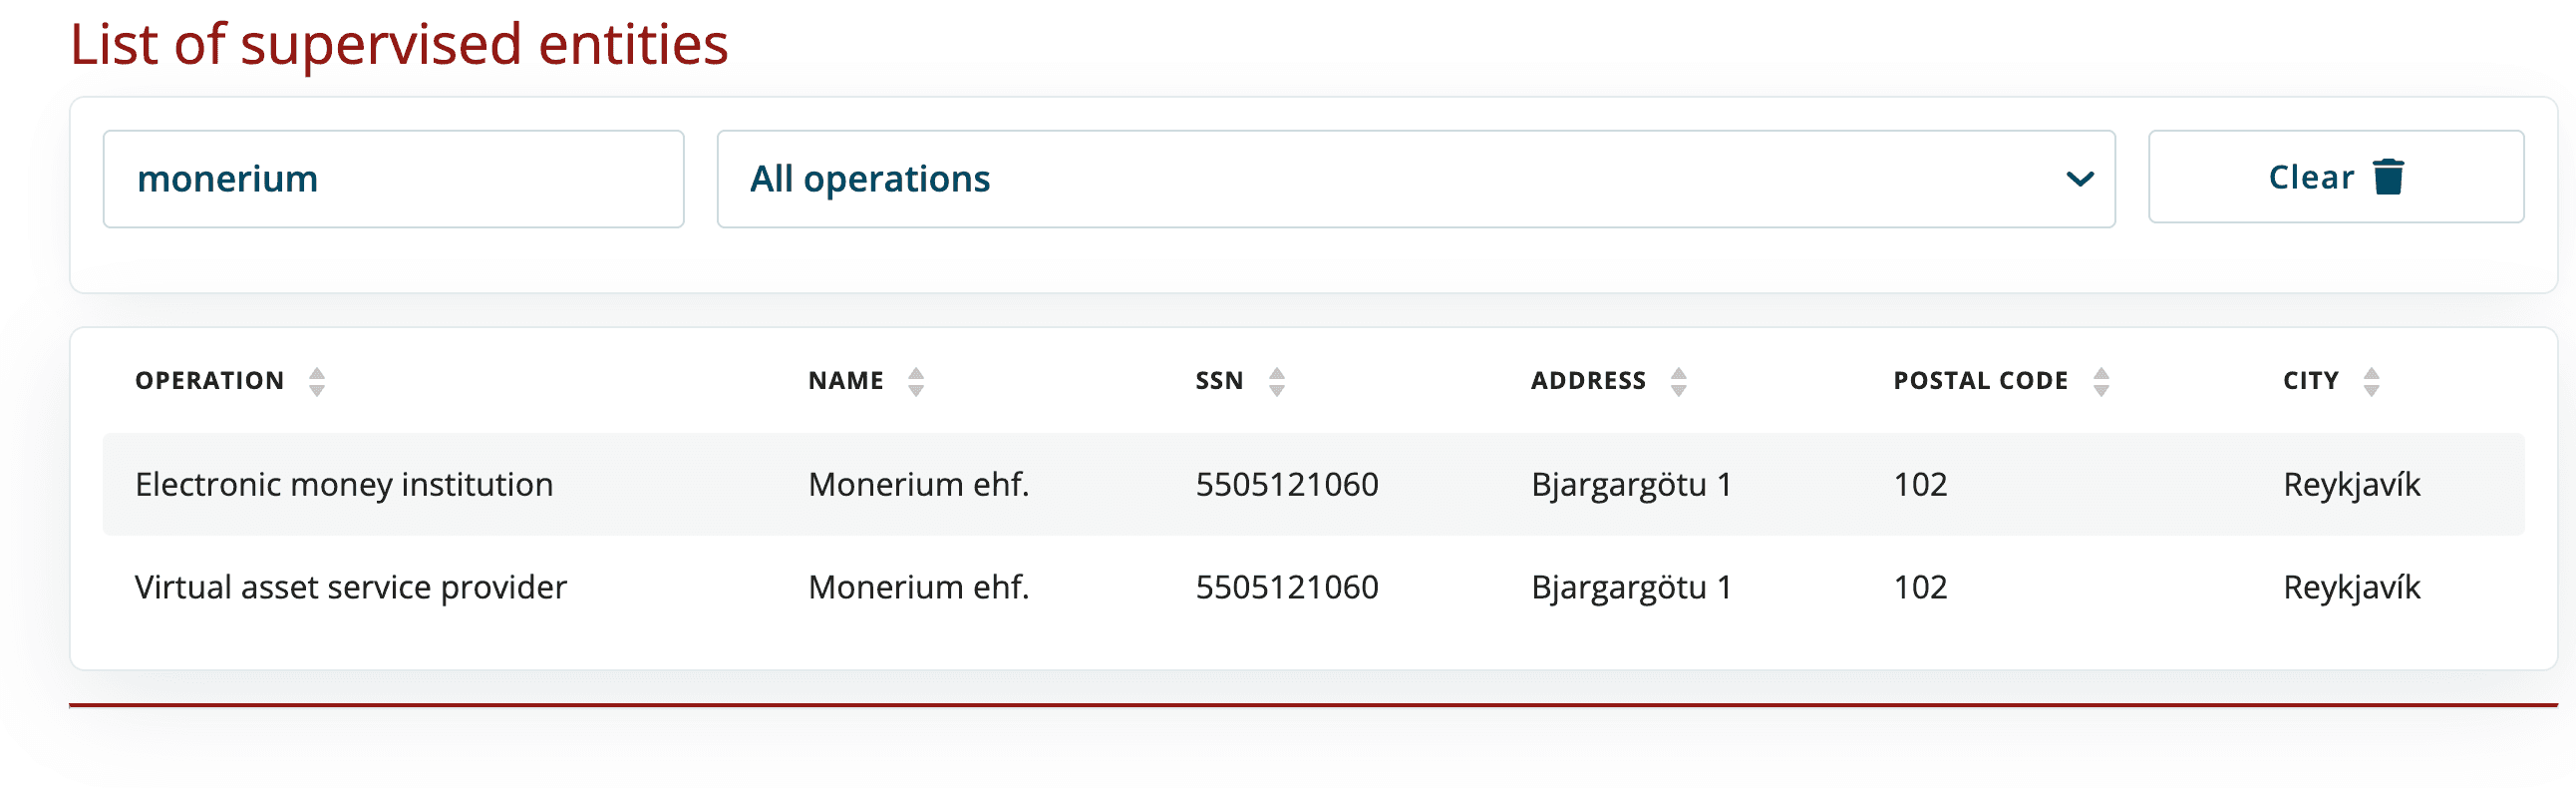Sort table by City column arrows

(2370, 381)
